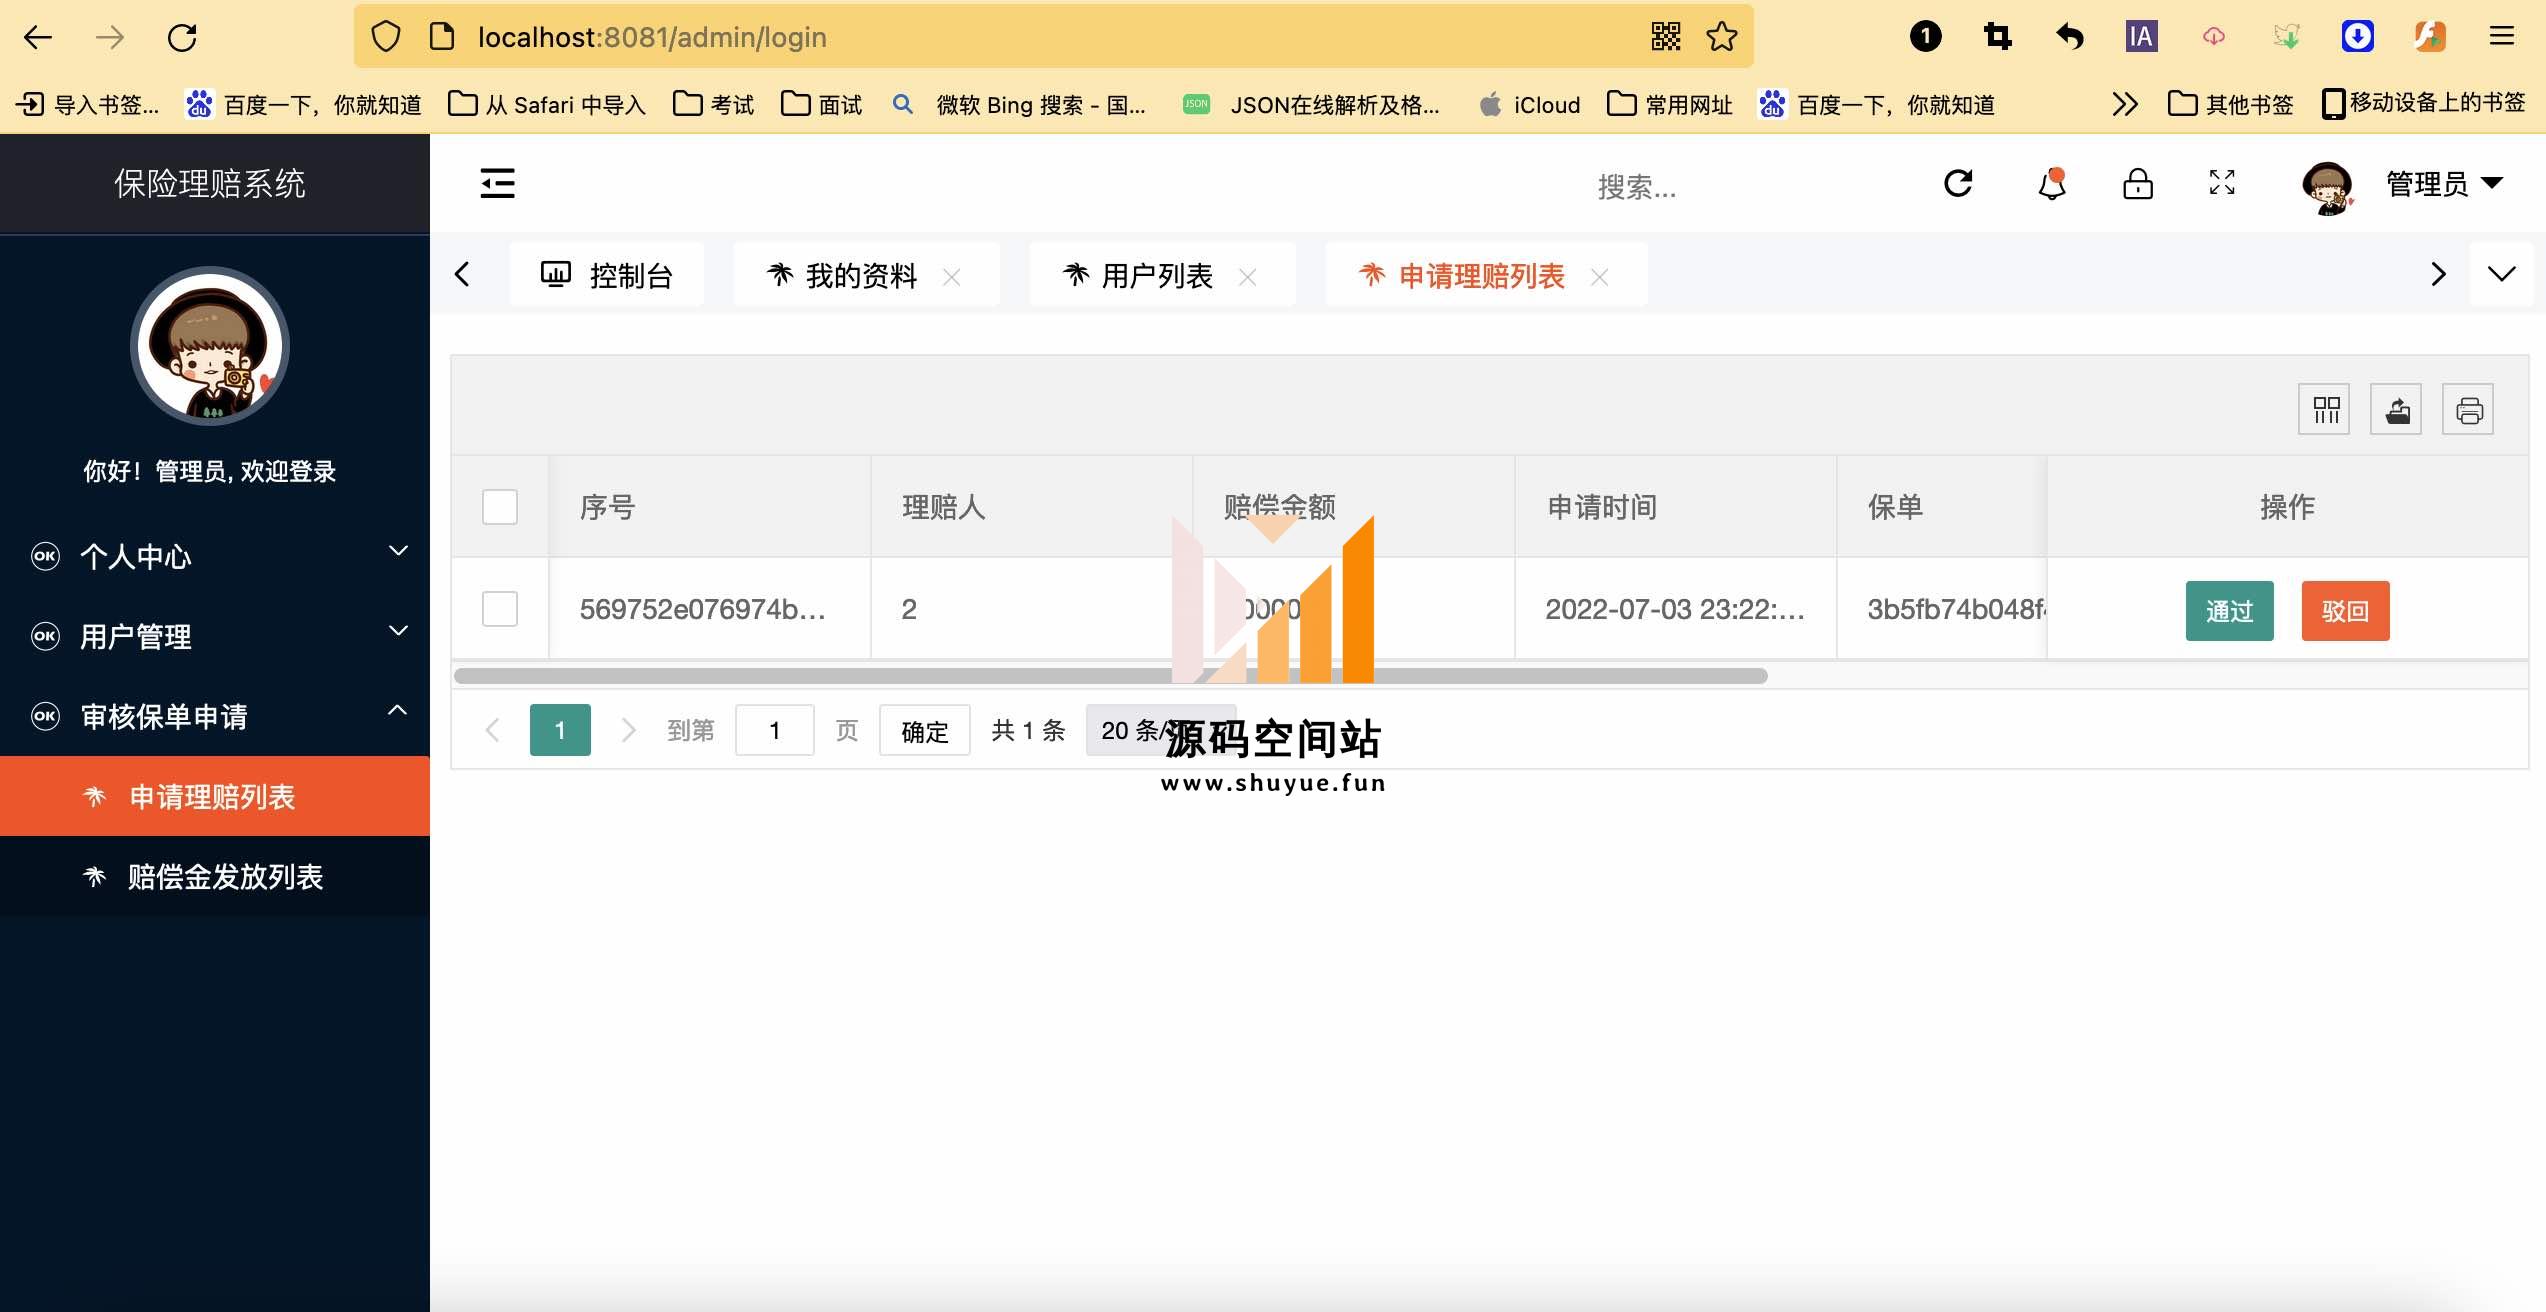The width and height of the screenshot is (2546, 1312).
Task: Click the IA extension icon
Action: tap(2142, 37)
